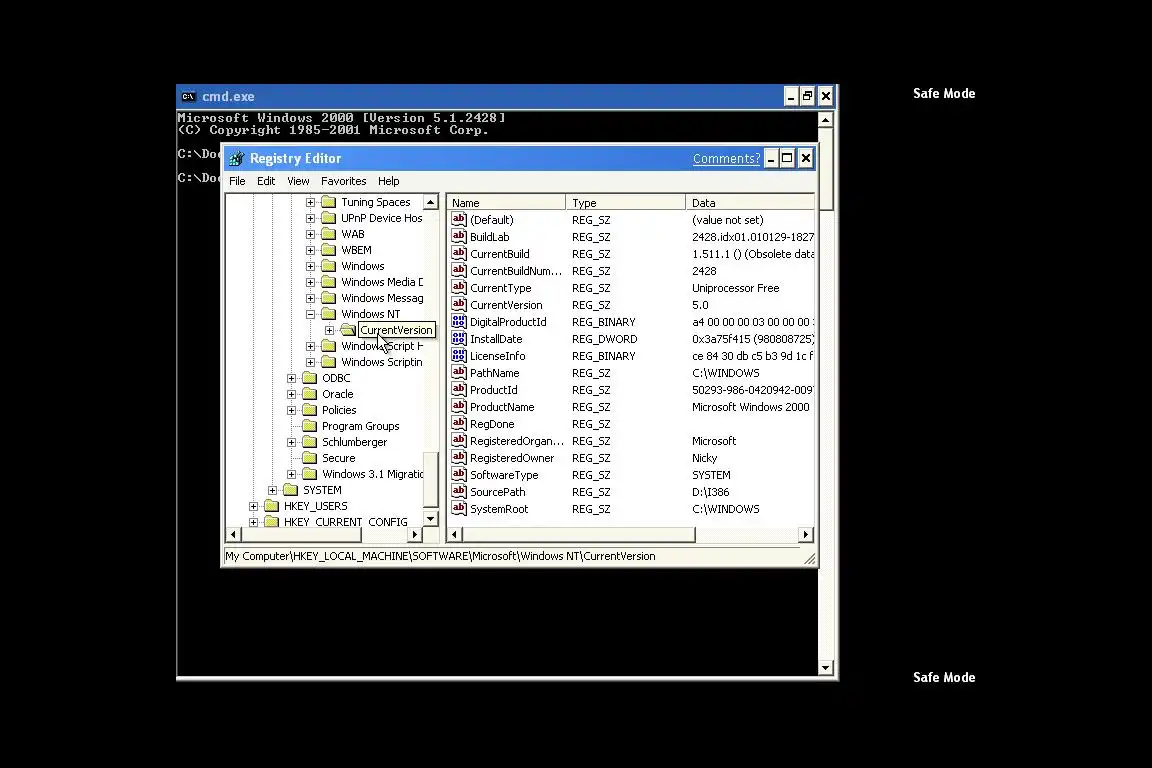Click the cmd.exe window scroll down arrow
Image resolution: width=1152 pixels, height=768 pixels.
pos(826,668)
